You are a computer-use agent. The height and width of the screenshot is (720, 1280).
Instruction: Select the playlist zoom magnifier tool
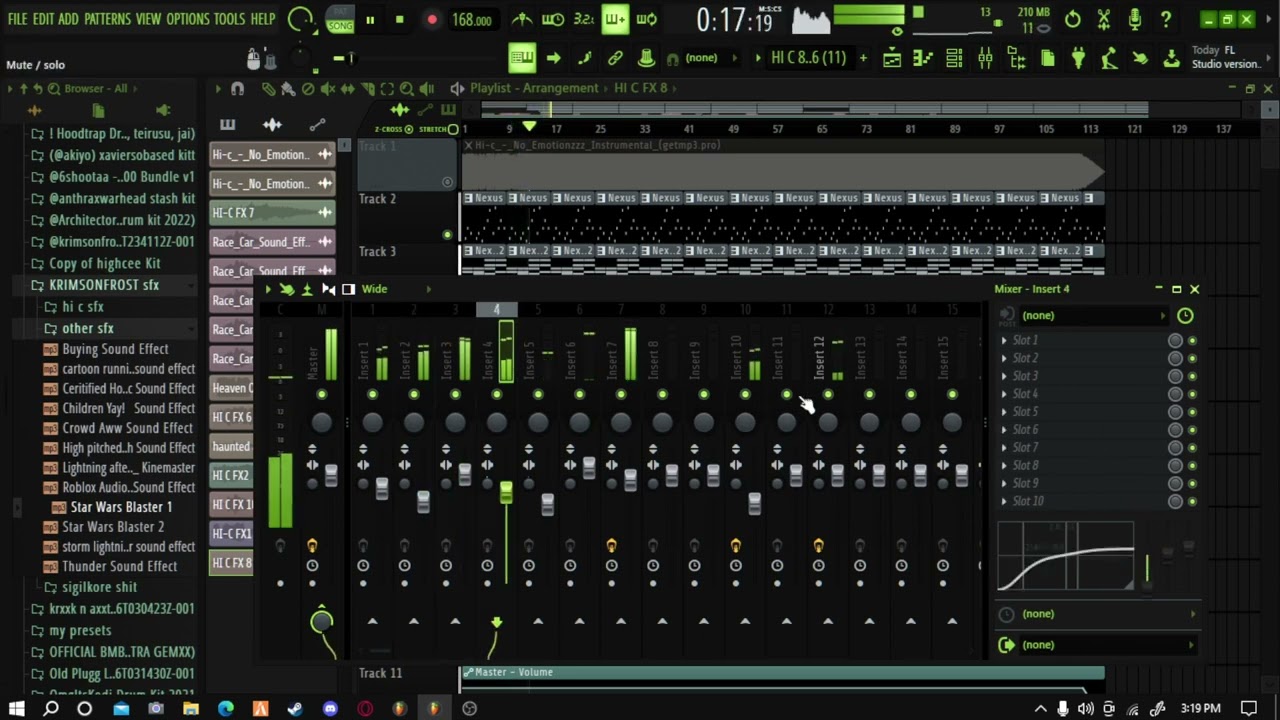click(x=407, y=89)
